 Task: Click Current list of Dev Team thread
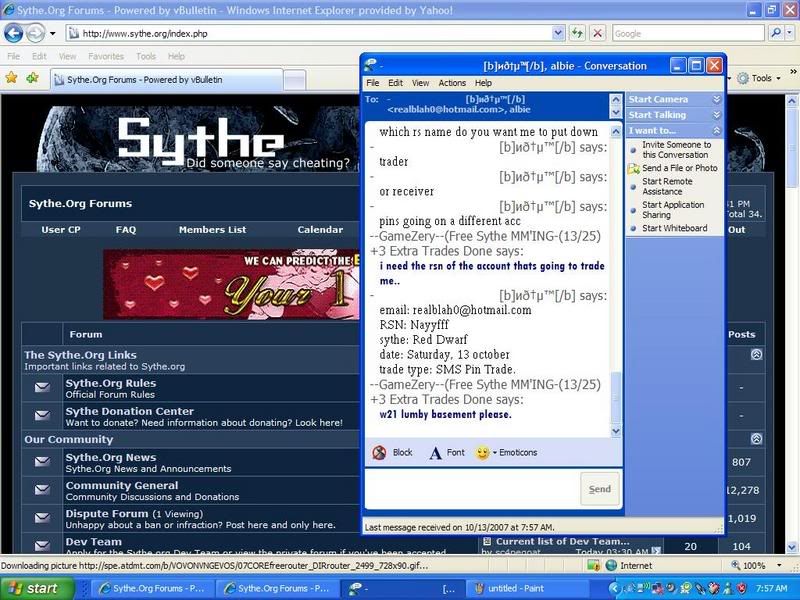click(x=562, y=541)
